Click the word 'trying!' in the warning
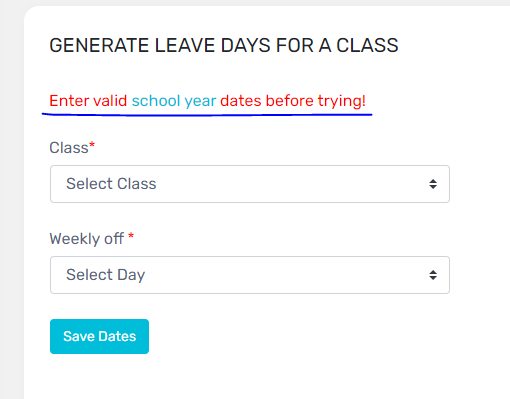 tap(342, 101)
